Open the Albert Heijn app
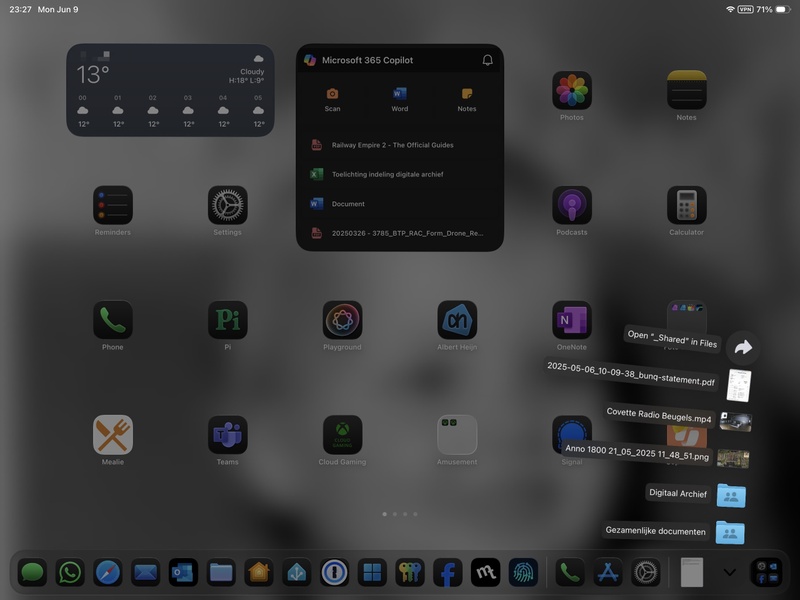Screen dimensions: 800x600 (457, 320)
